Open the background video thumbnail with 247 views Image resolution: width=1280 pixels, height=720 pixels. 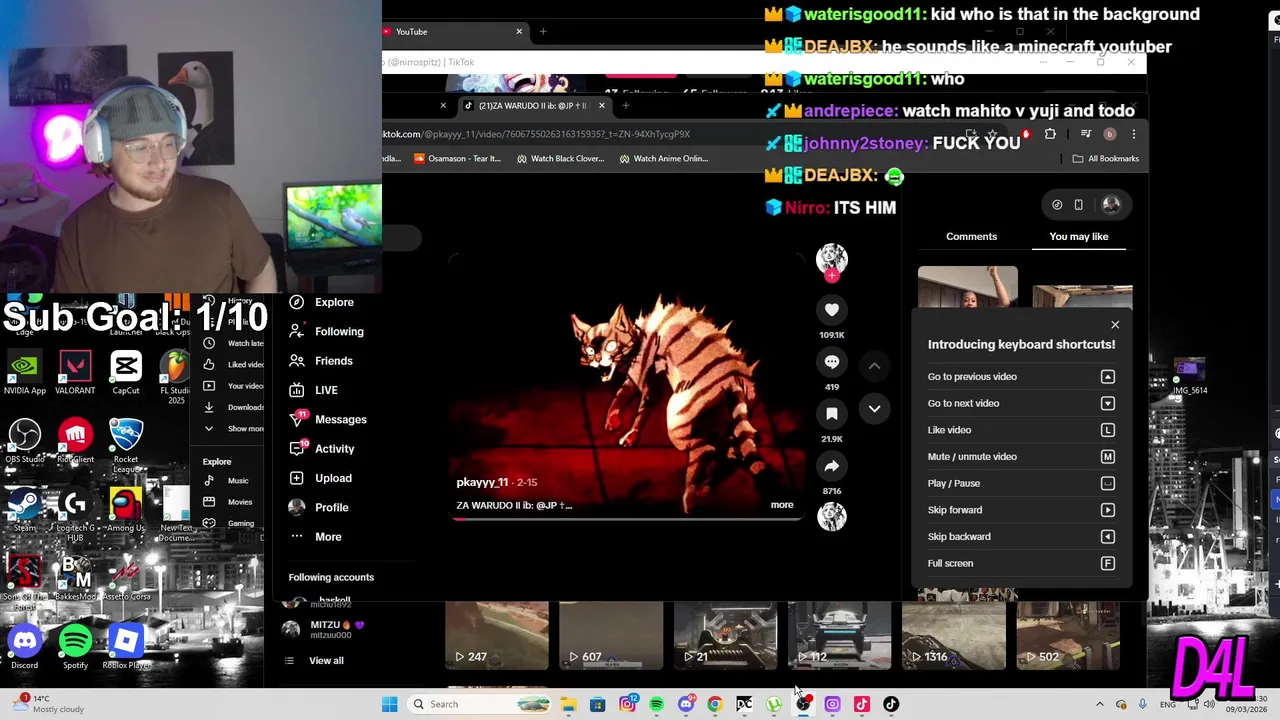pos(497,636)
